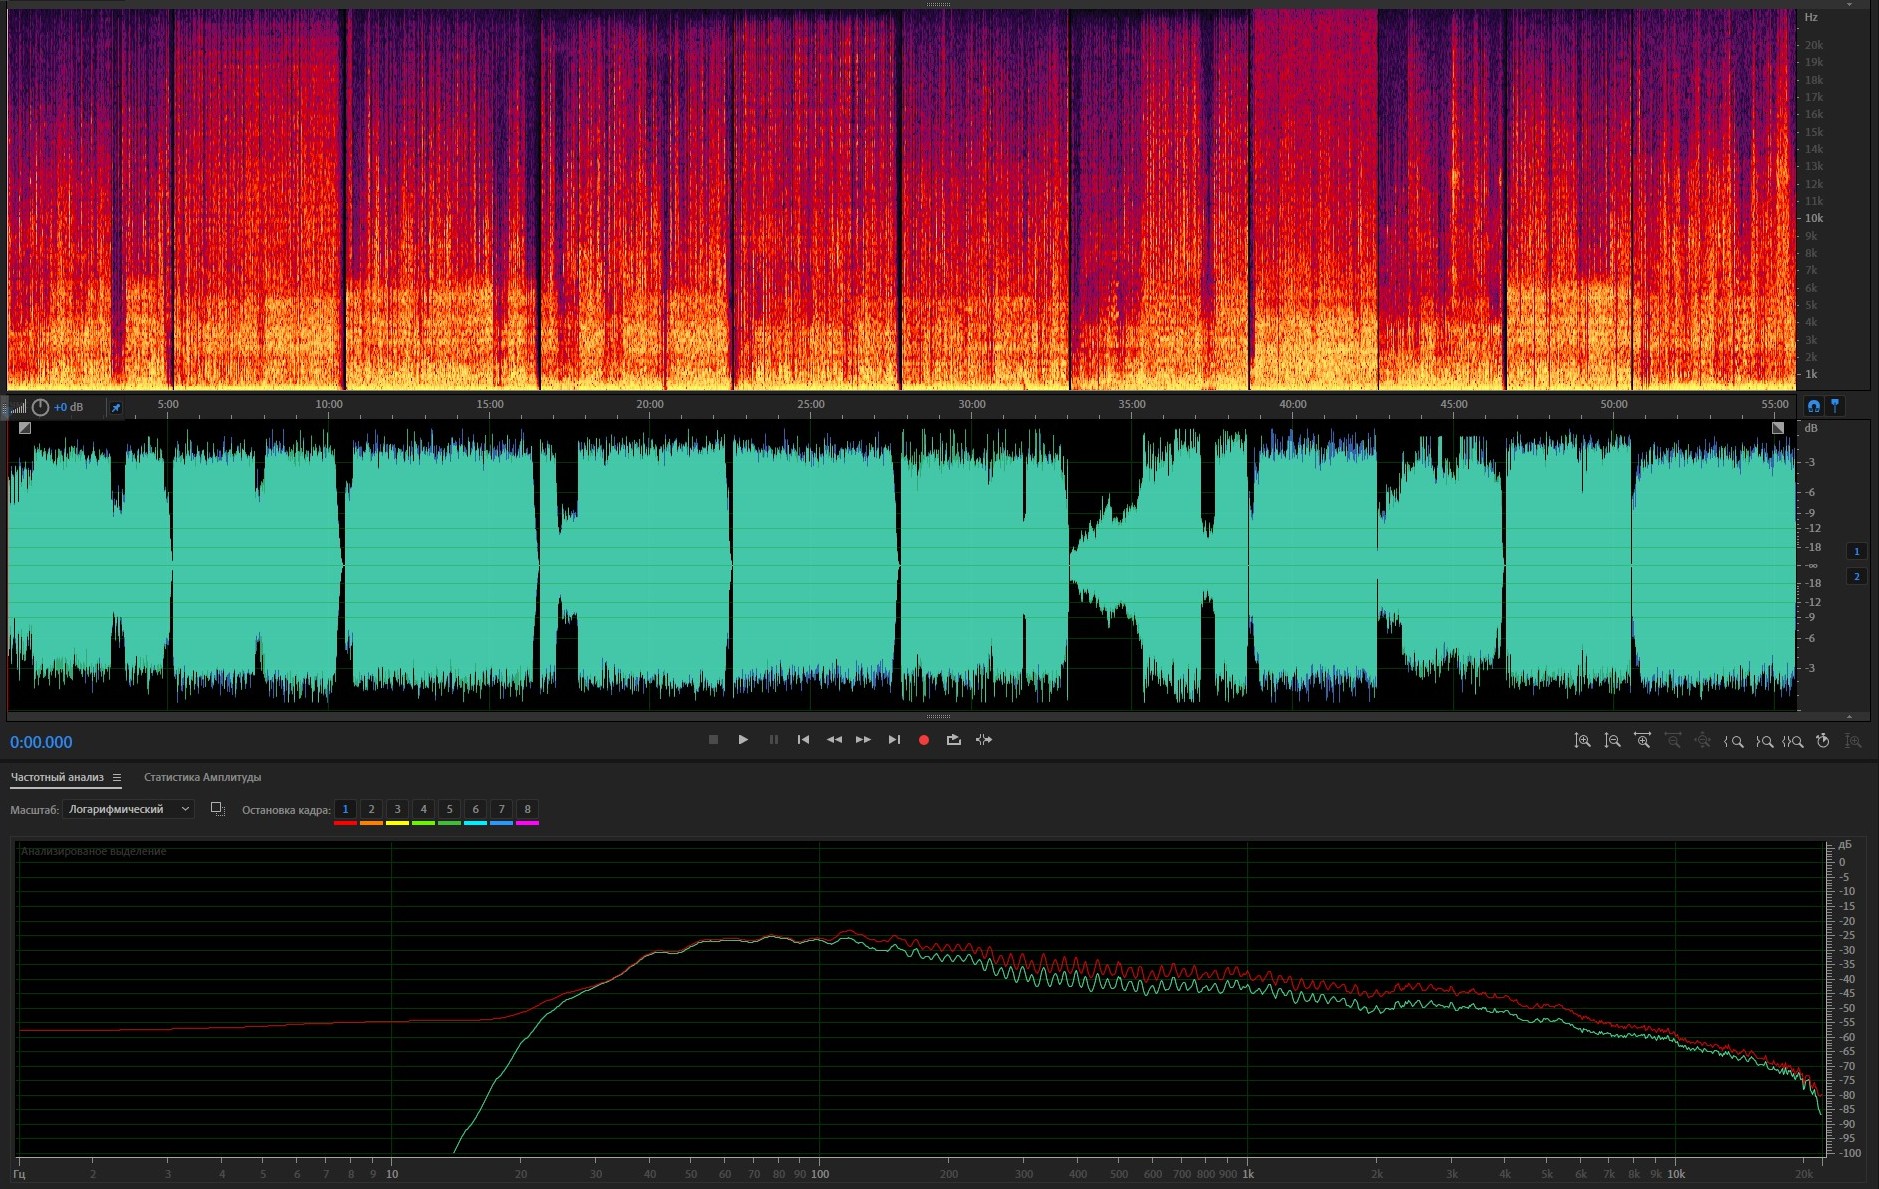Click the red Record button
This screenshot has width=1879, height=1189.
[924, 740]
